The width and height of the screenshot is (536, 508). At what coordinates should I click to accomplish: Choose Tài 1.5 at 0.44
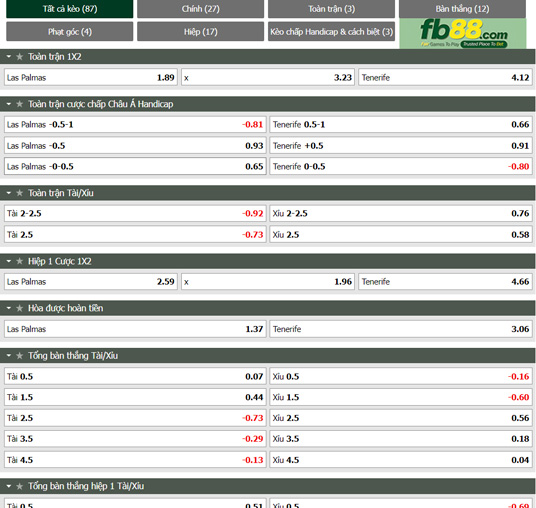[135, 397]
